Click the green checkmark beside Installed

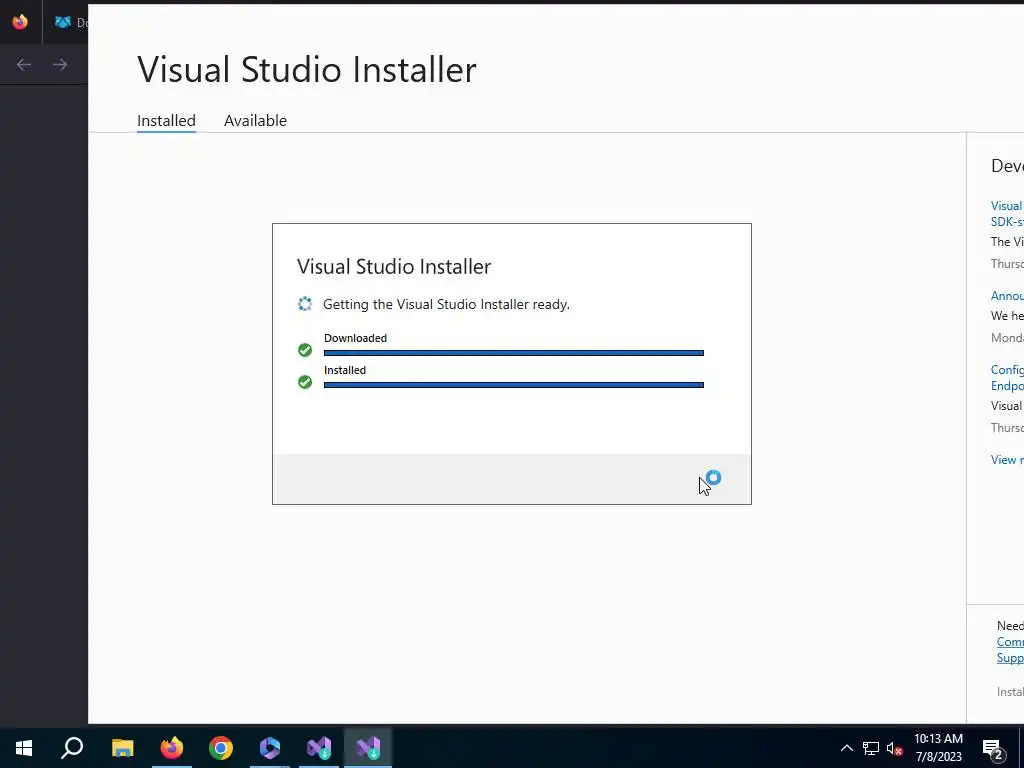[305, 382]
